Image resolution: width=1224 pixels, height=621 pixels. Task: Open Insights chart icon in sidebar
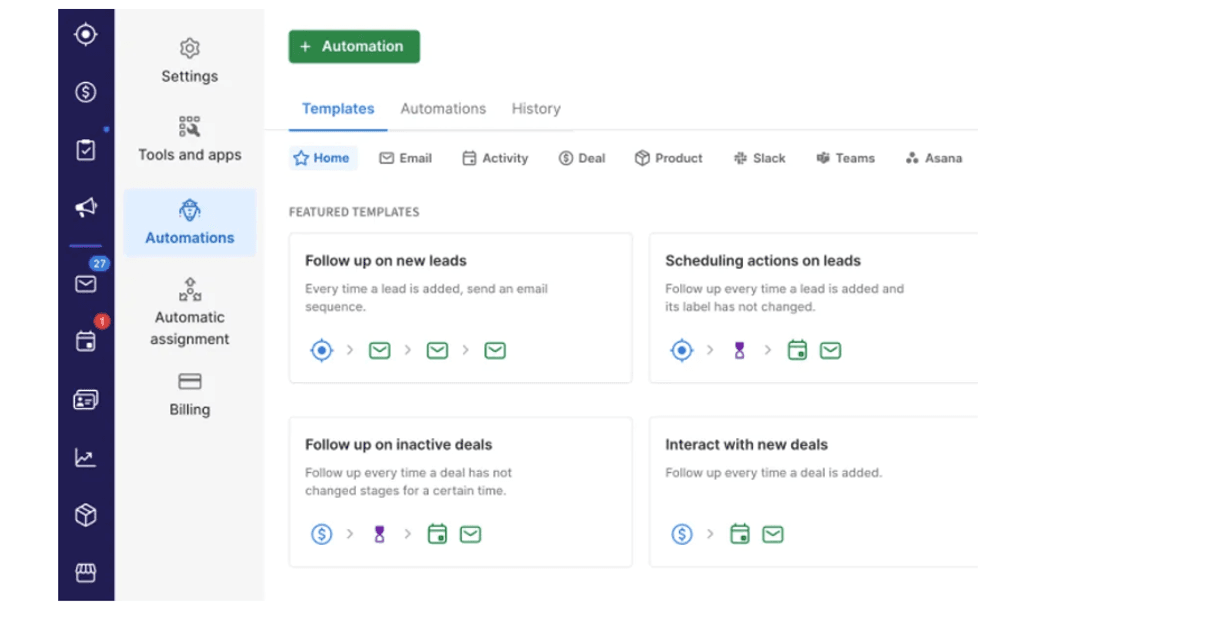[86, 458]
